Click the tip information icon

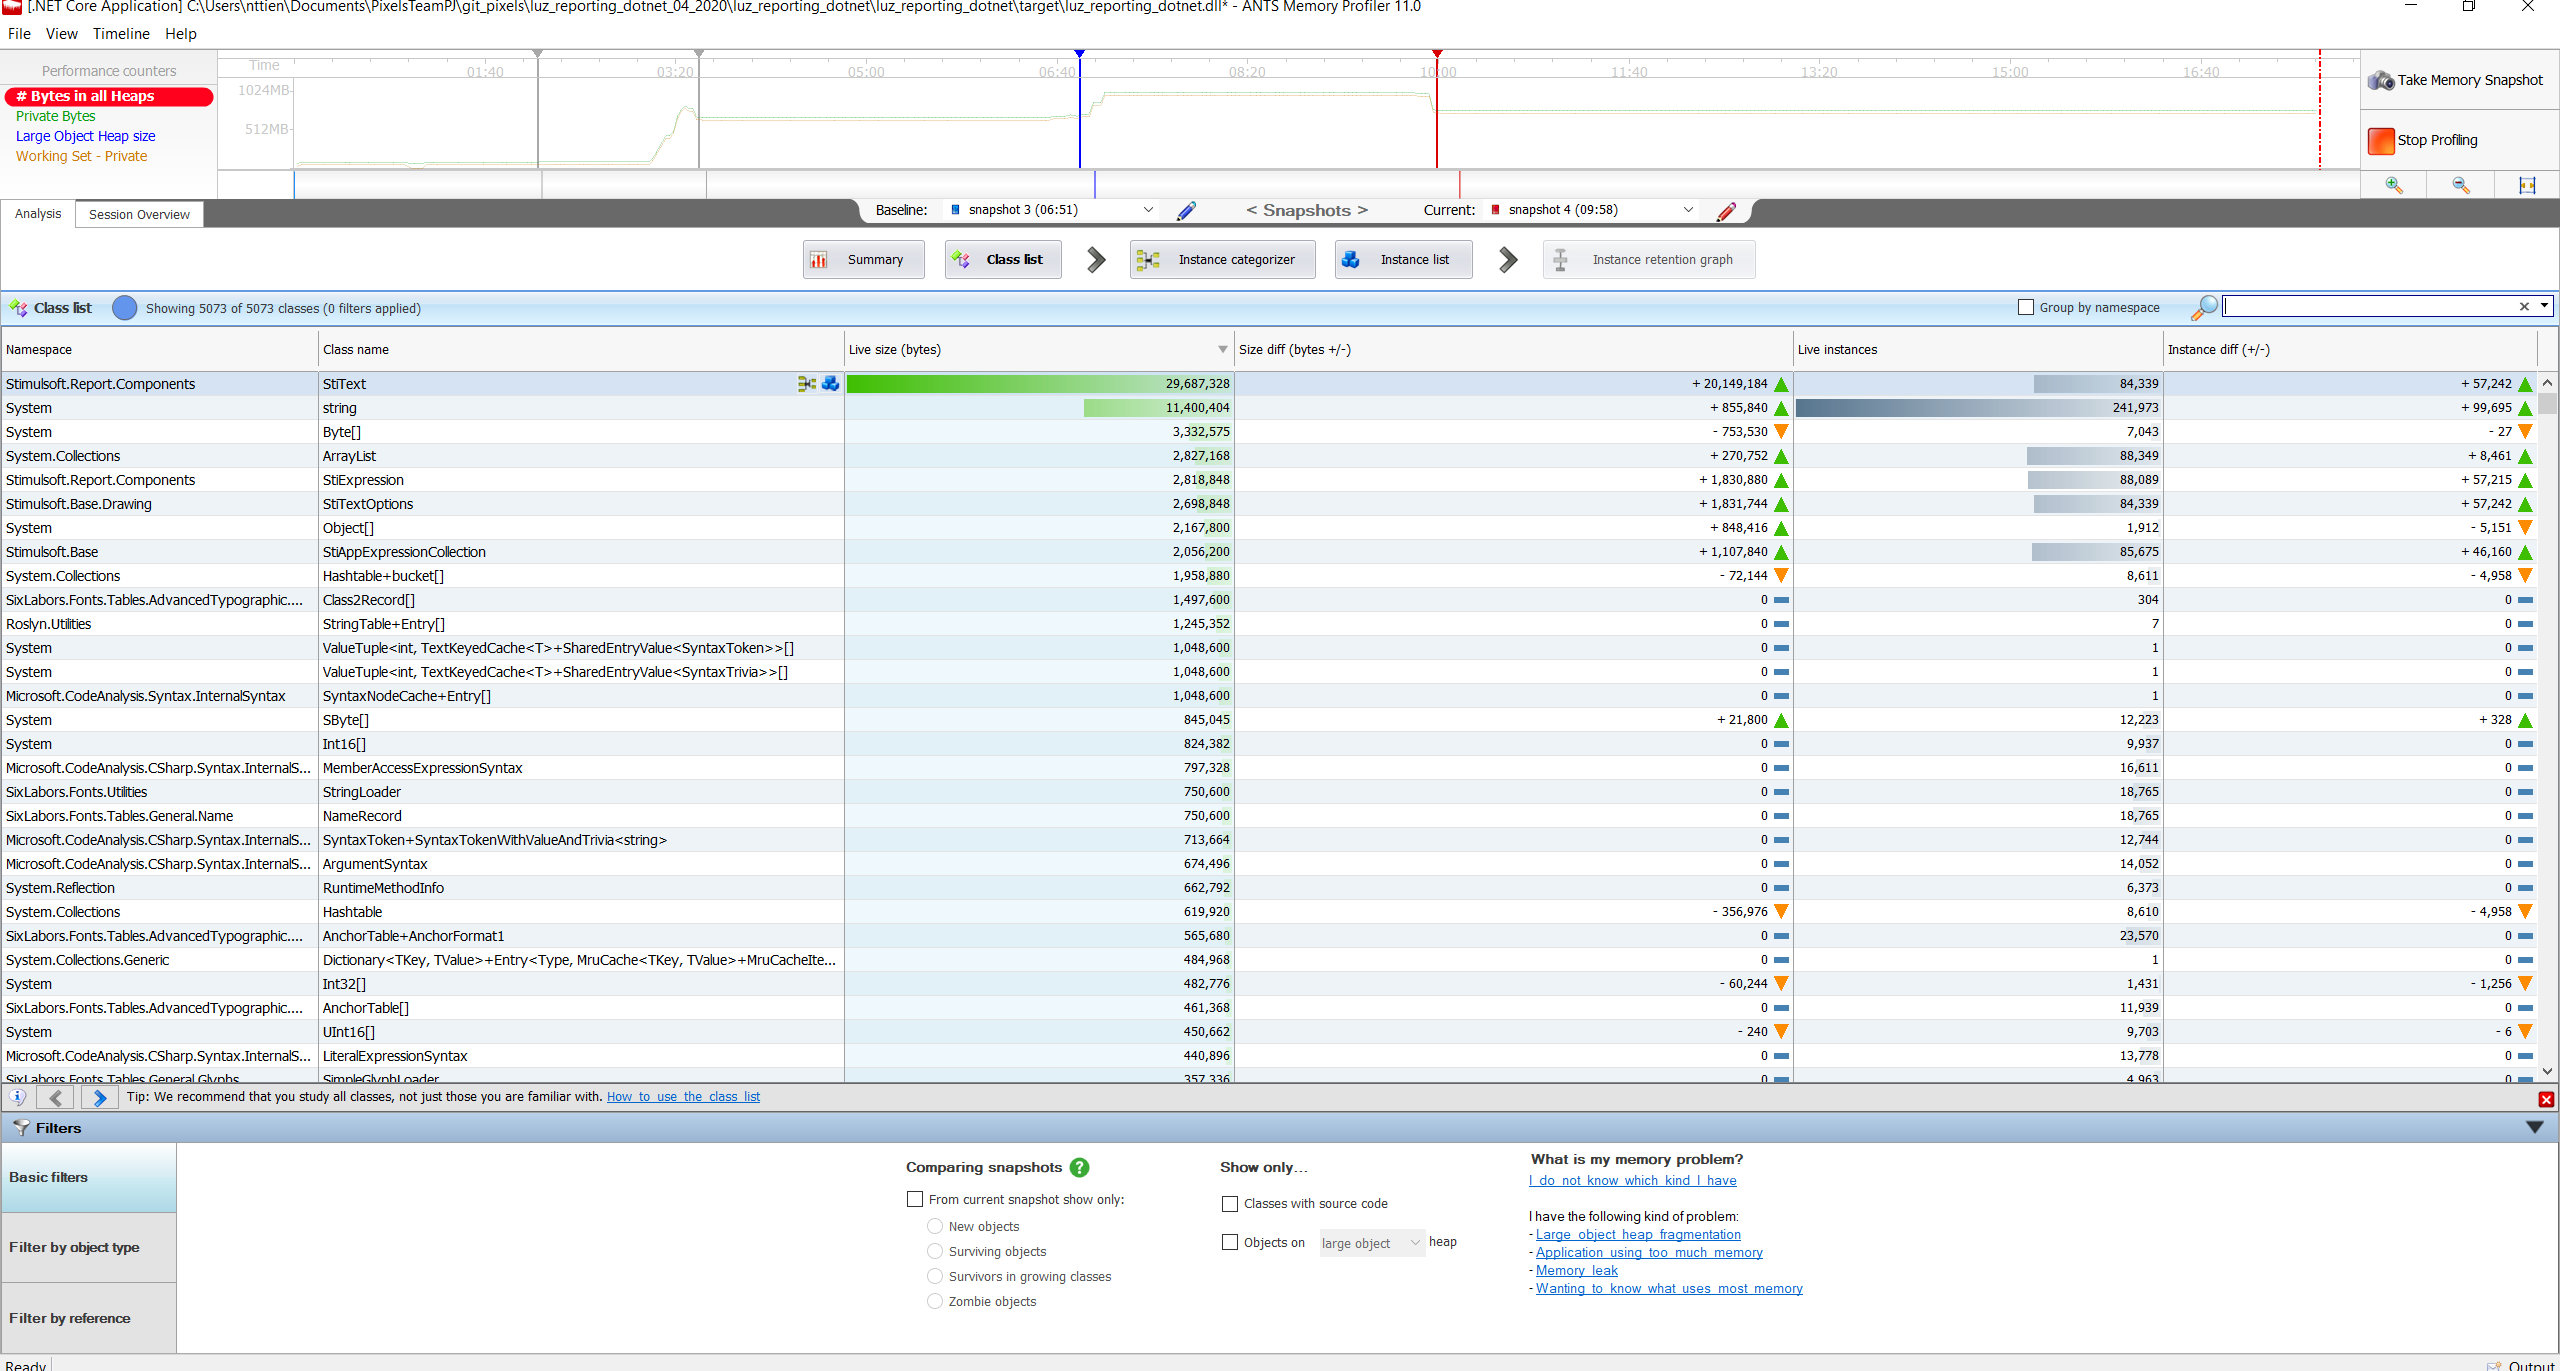tap(18, 1097)
